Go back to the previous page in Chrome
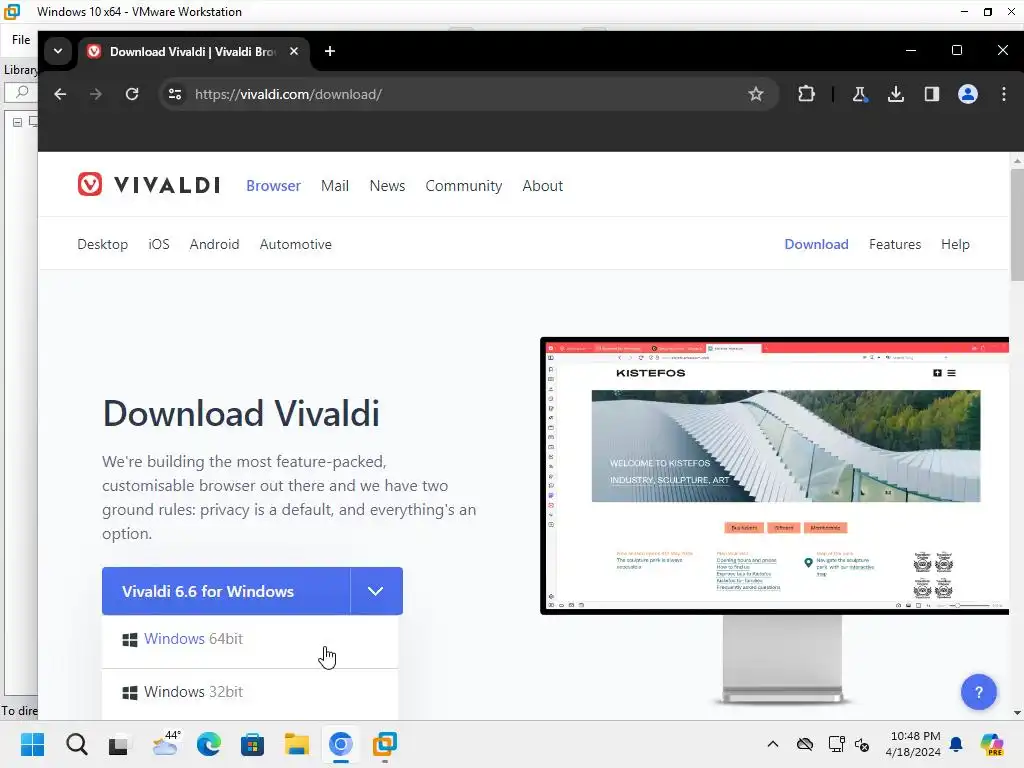The height and width of the screenshot is (768, 1024). tap(60, 94)
